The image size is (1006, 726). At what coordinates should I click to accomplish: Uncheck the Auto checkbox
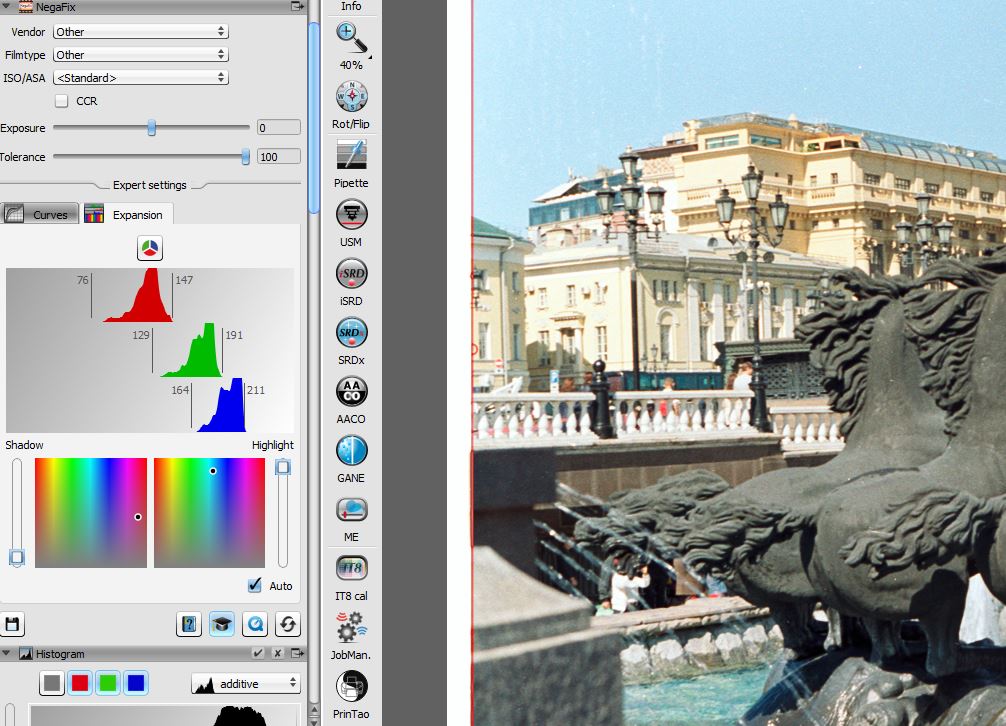[x=254, y=586]
